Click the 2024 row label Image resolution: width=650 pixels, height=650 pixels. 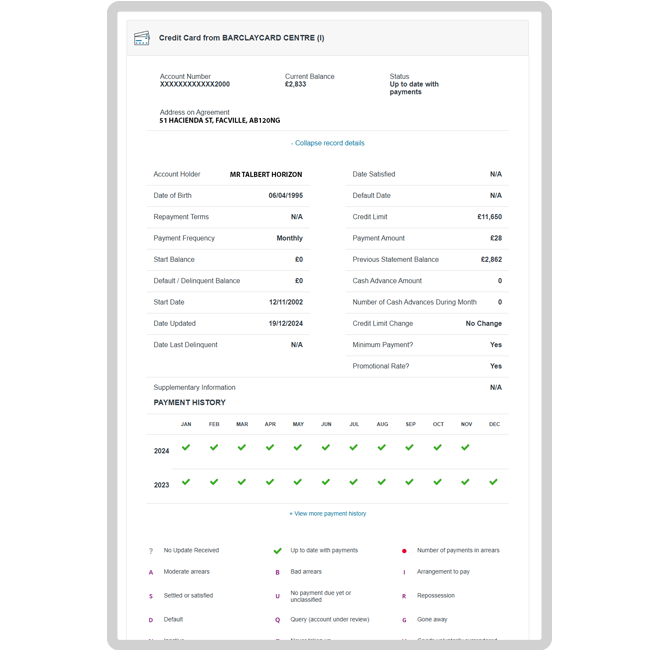[x=161, y=451]
